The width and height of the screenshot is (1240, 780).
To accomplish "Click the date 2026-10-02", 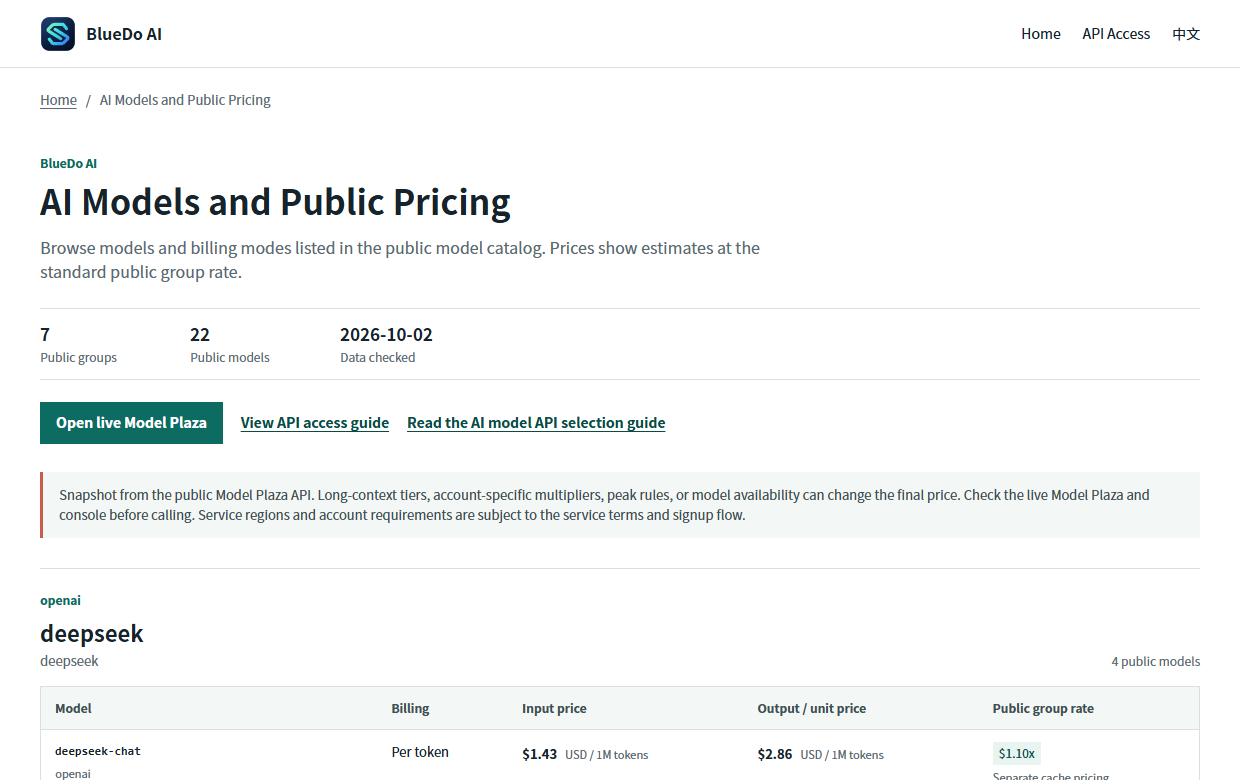I will [386, 335].
